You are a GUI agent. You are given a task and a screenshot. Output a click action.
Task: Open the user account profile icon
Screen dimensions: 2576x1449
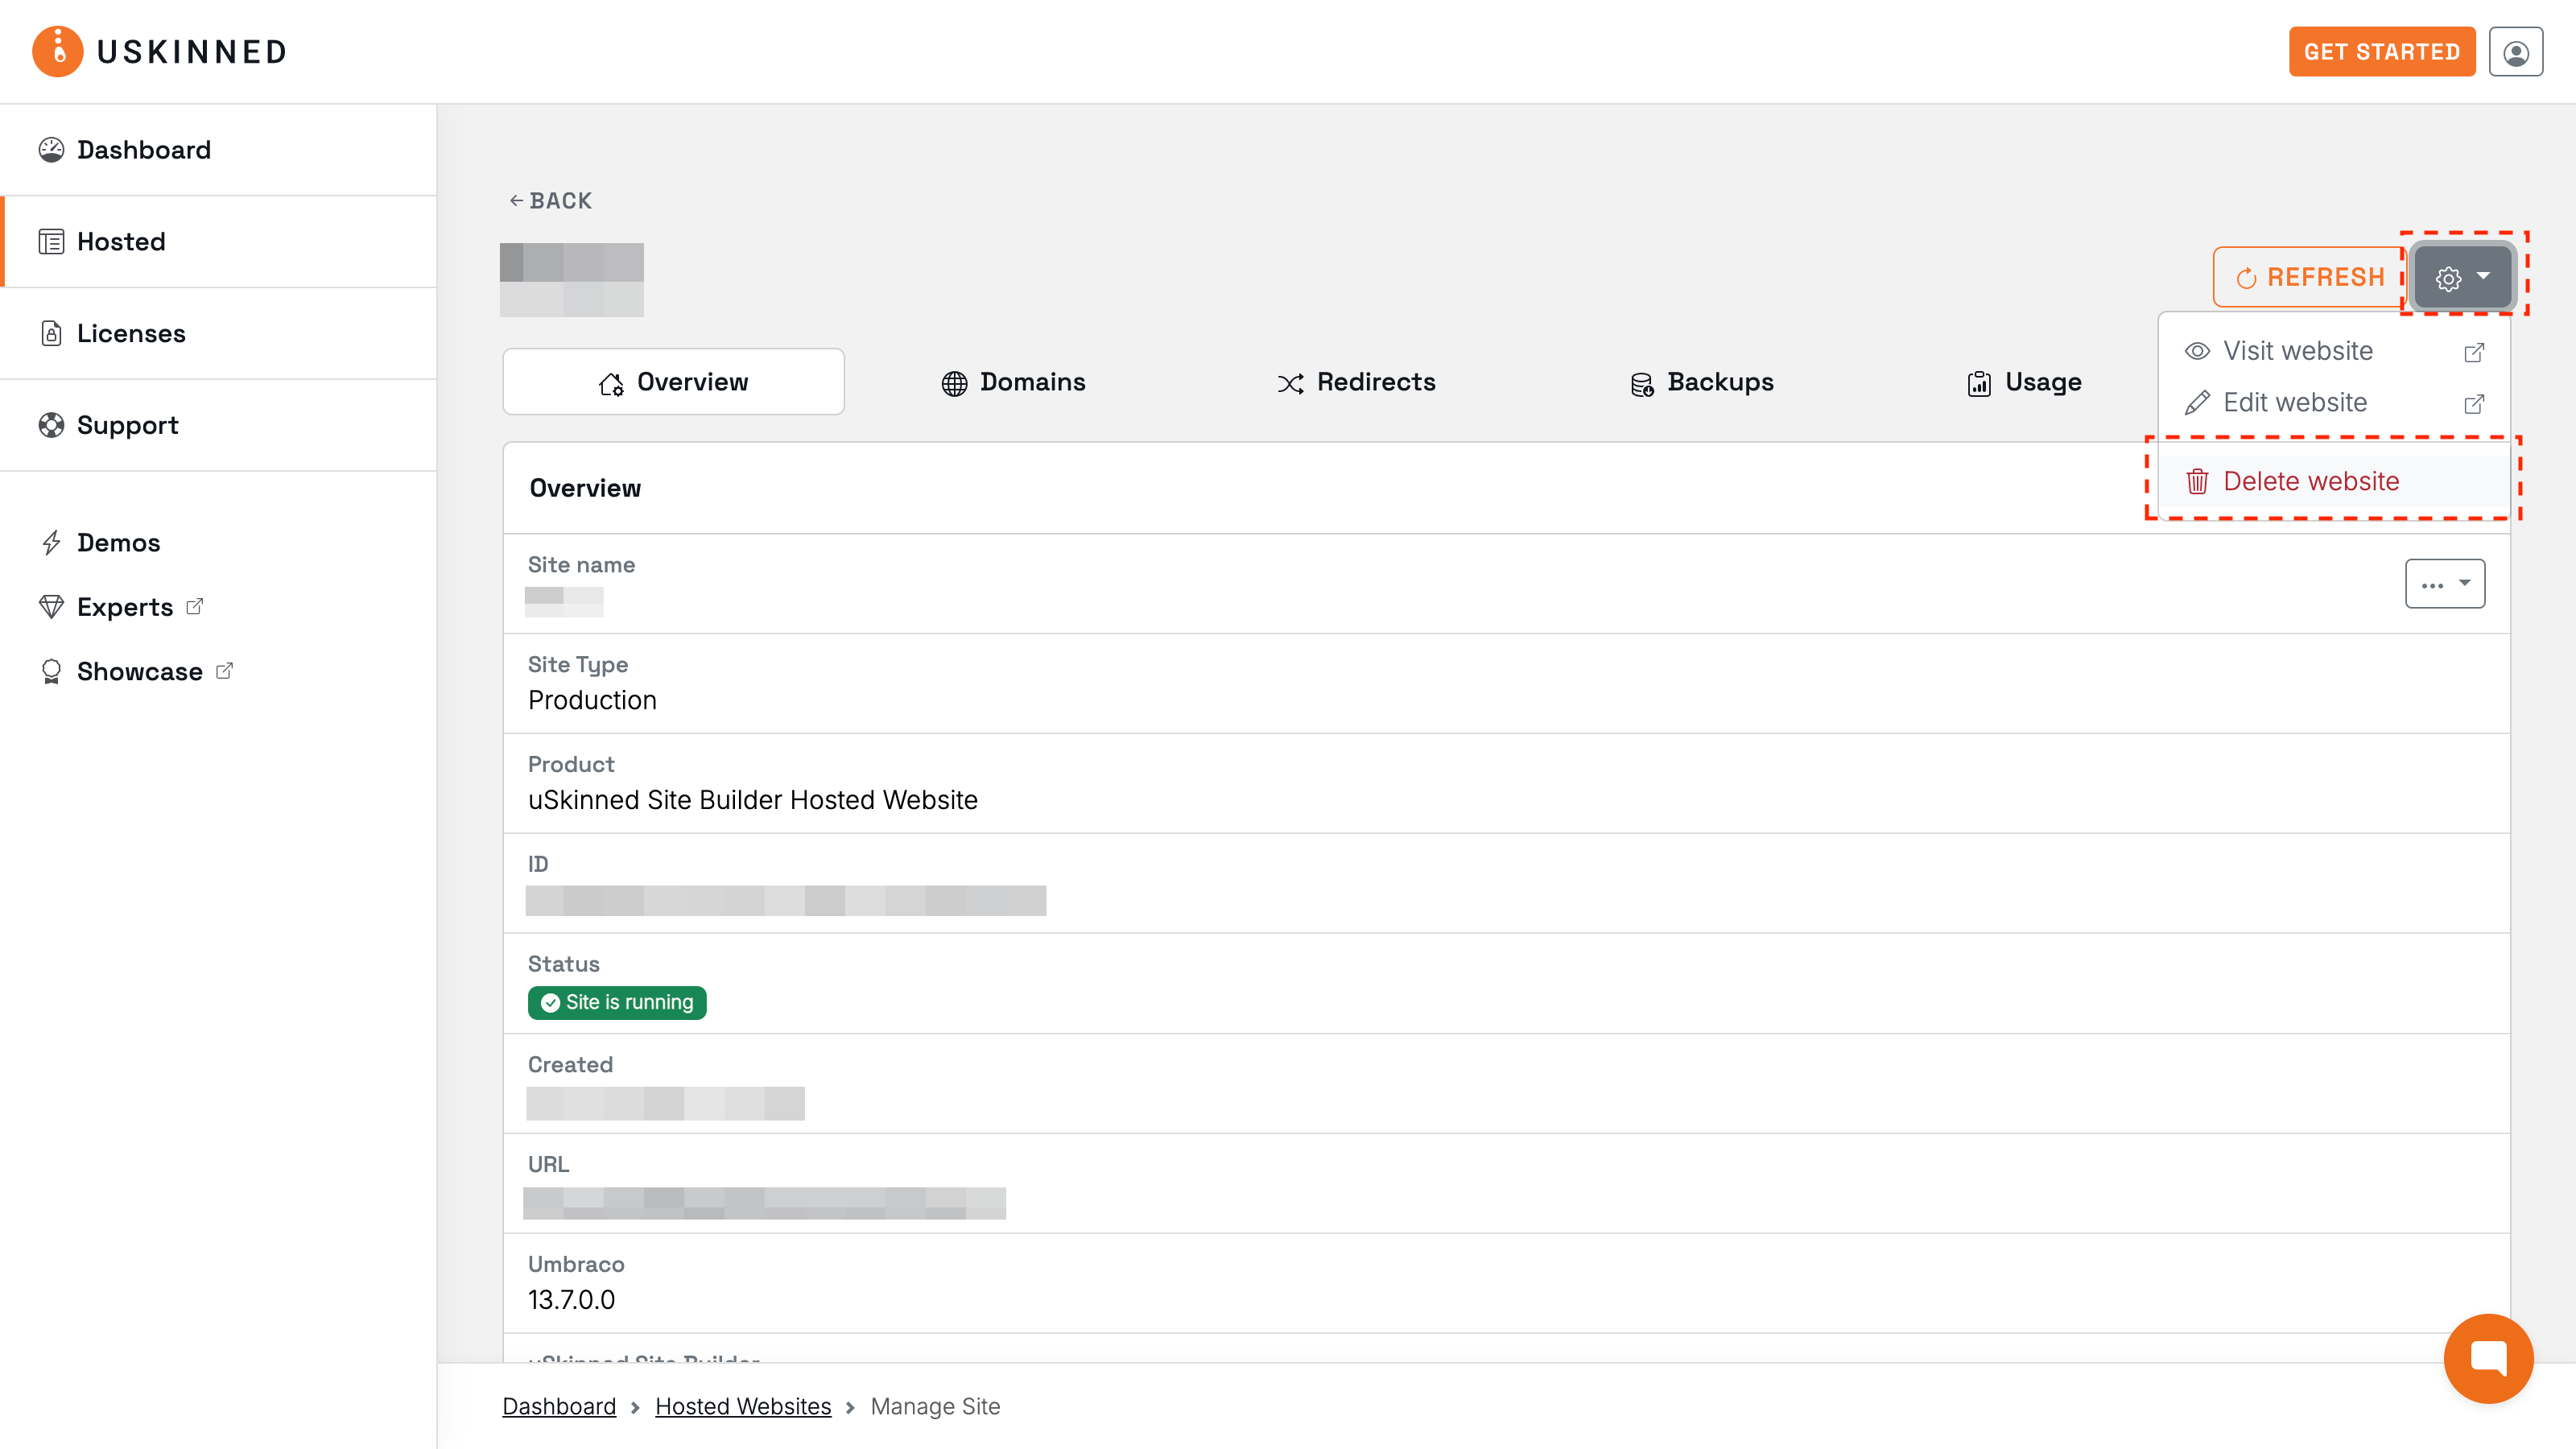coord(2515,52)
